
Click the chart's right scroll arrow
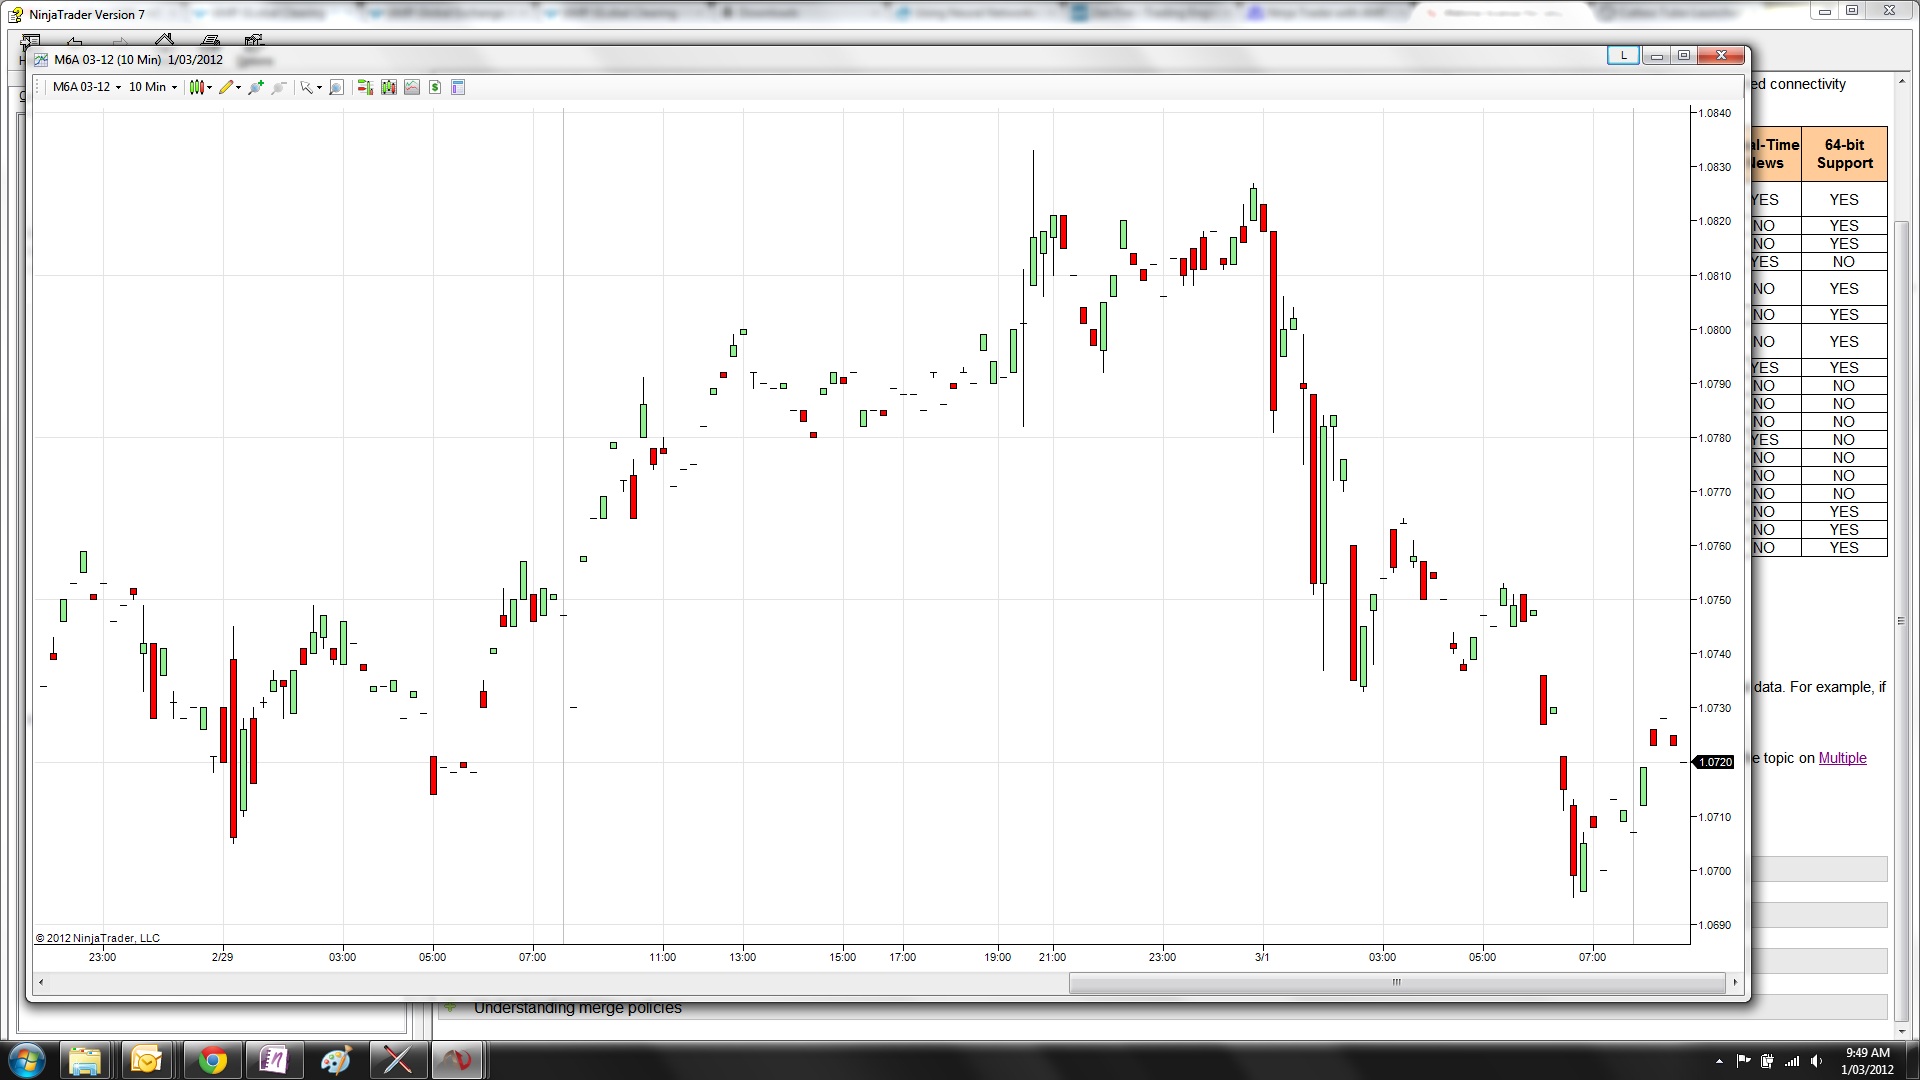coord(1735,982)
